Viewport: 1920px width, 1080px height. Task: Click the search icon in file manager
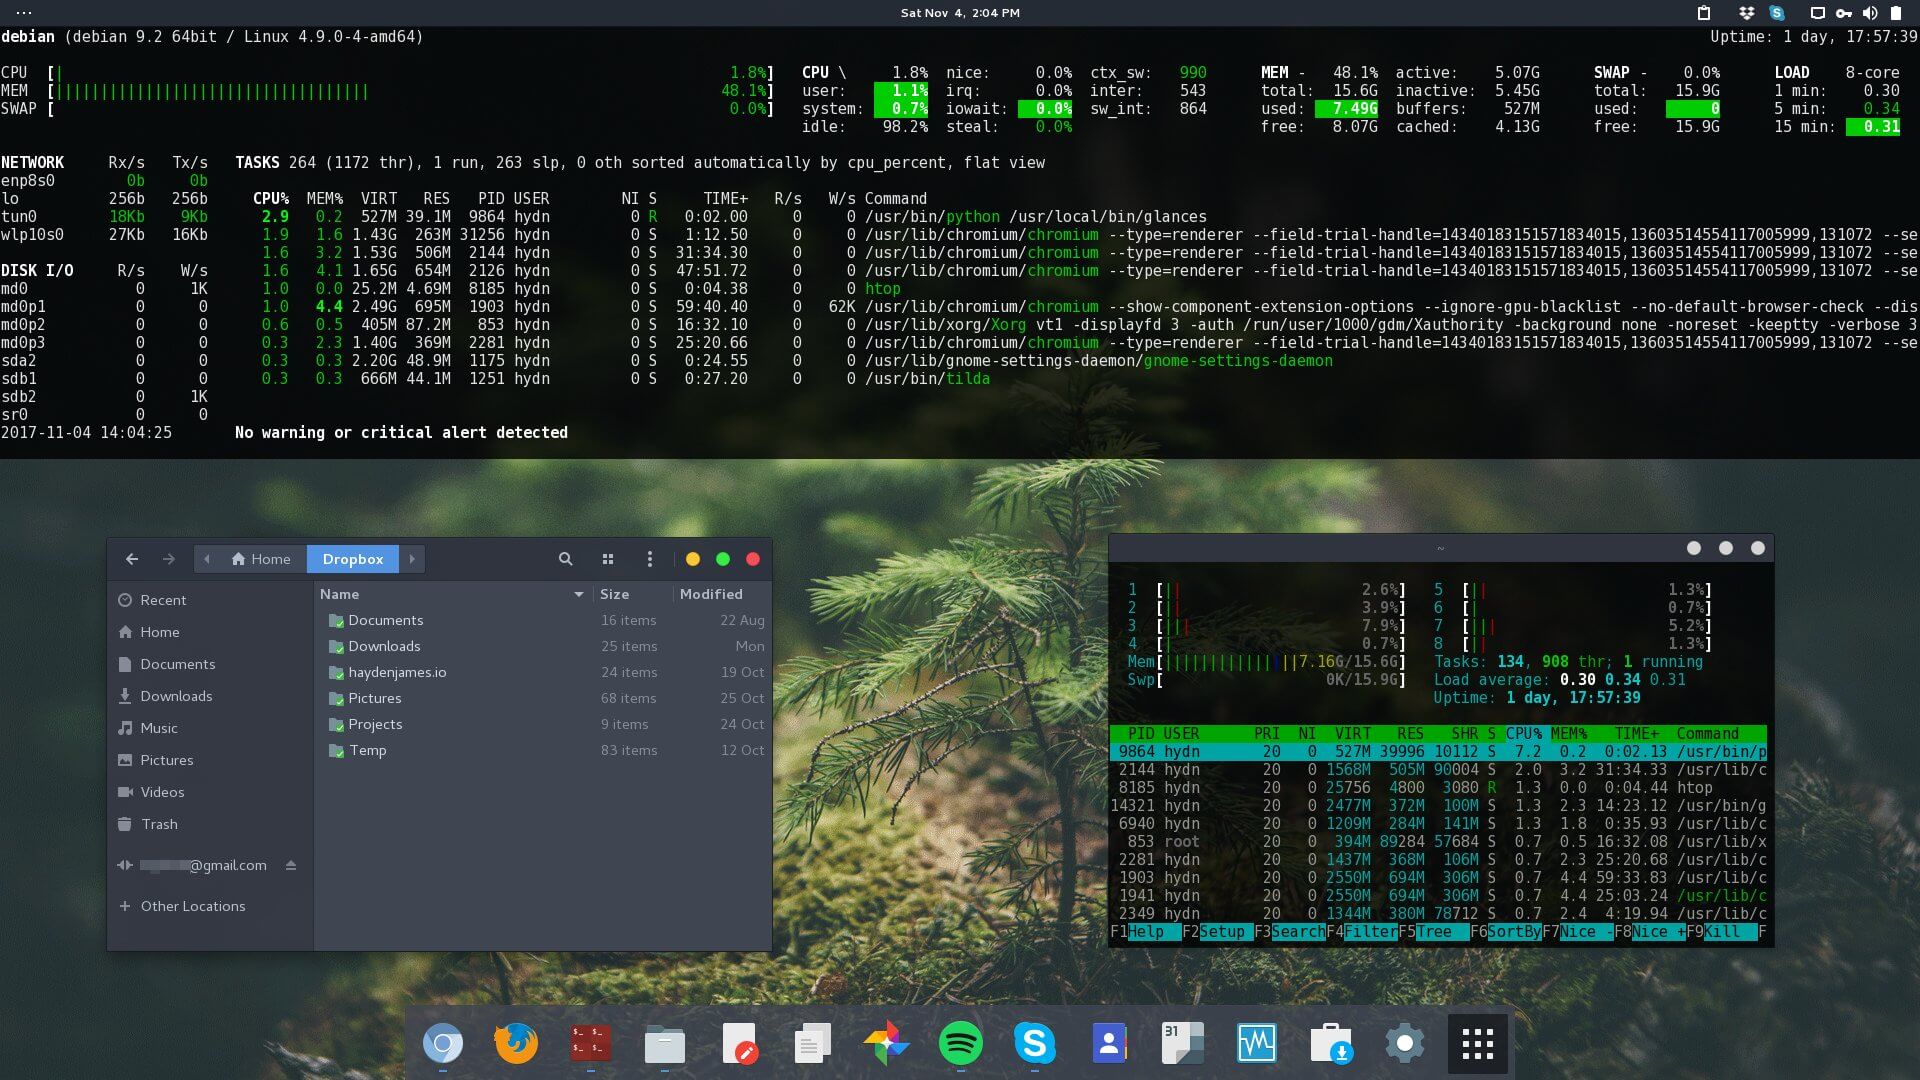564,558
